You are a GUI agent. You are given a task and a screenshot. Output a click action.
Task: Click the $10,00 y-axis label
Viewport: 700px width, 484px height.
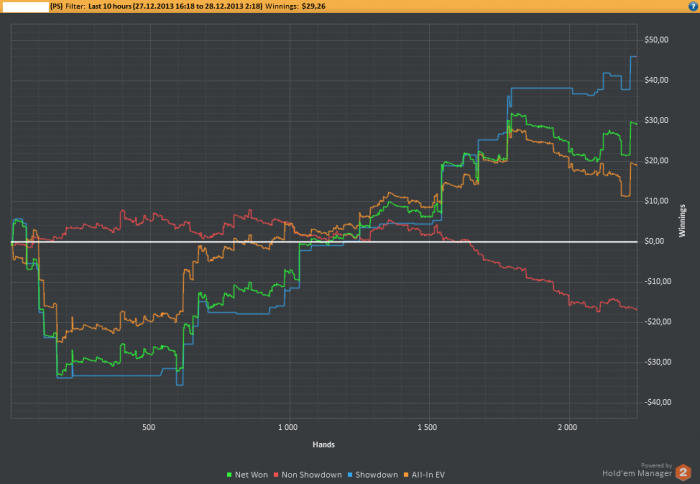pos(656,201)
